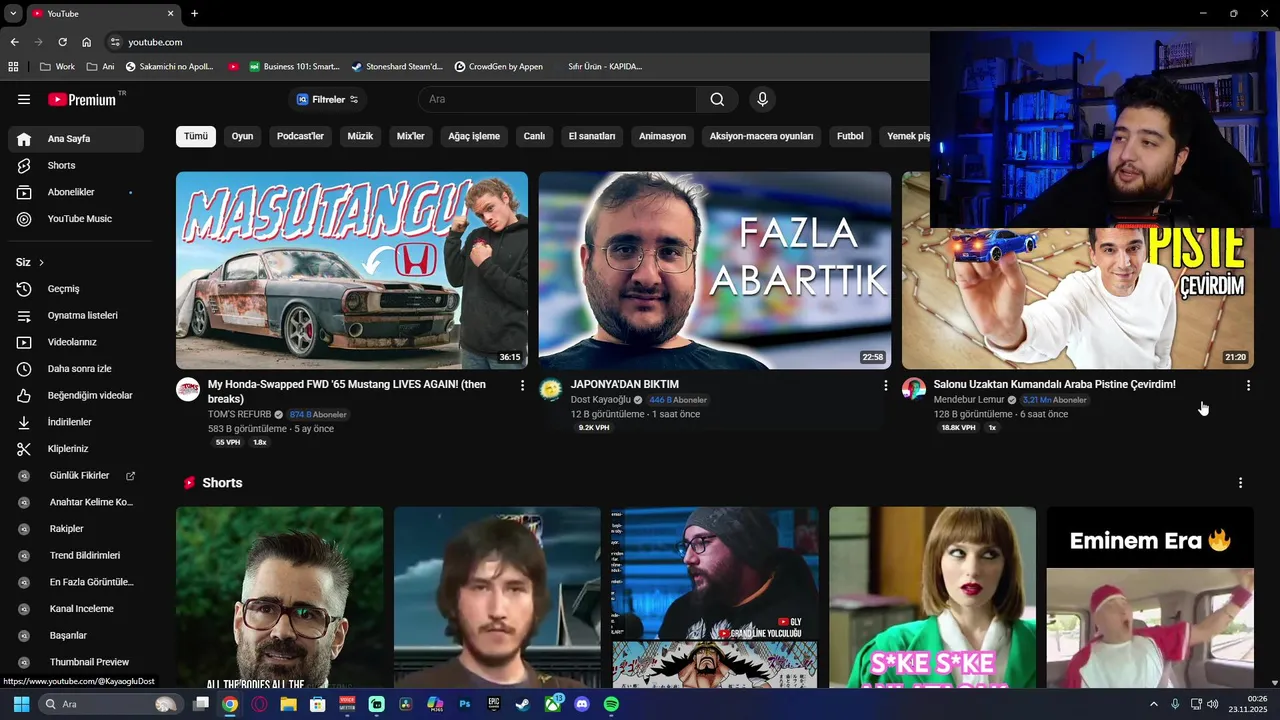Open the Filtreler filter button

[x=328, y=99]
